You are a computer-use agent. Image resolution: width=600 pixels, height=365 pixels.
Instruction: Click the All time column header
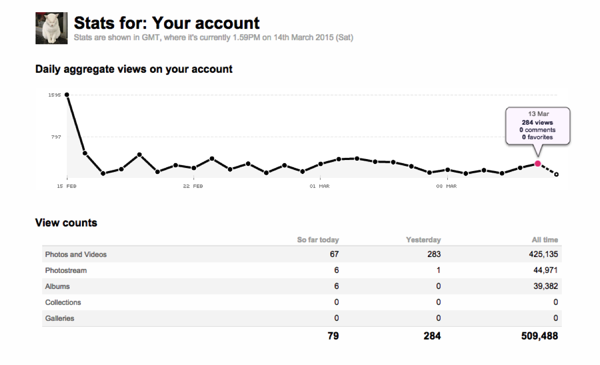click(x=545, y=240)
